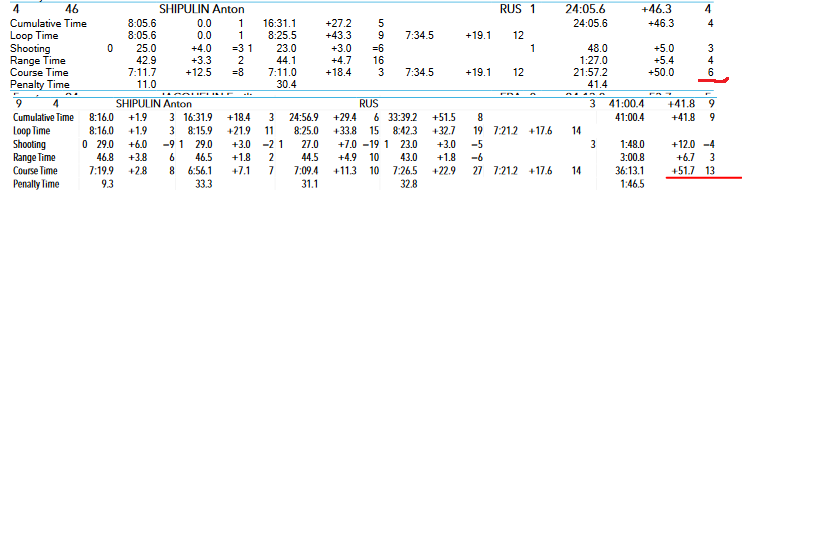Click the 24:56.9 cumulative time value
Viewport: 829px width, 534px height.
[x=307, y=118]
